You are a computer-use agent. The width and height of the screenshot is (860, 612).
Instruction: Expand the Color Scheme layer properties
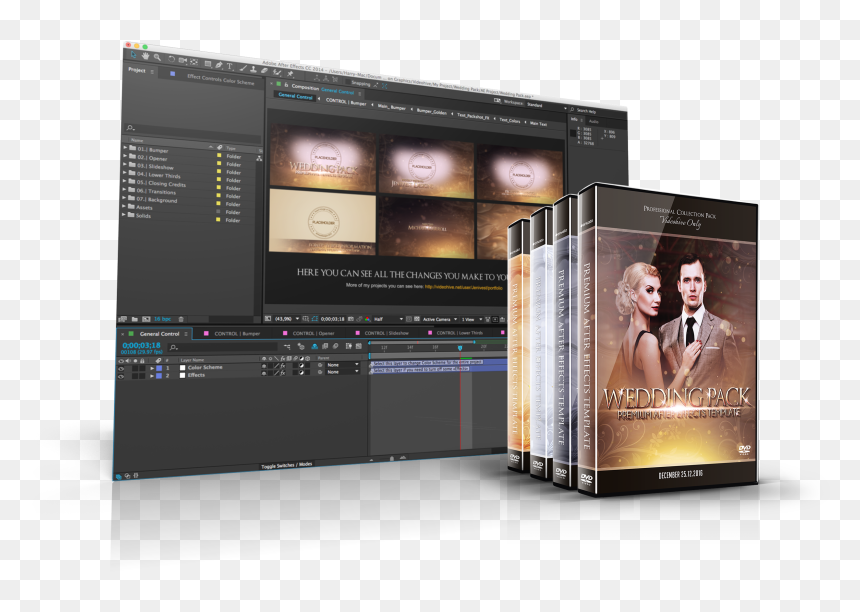pyautogui.click(x=152, y=368)
